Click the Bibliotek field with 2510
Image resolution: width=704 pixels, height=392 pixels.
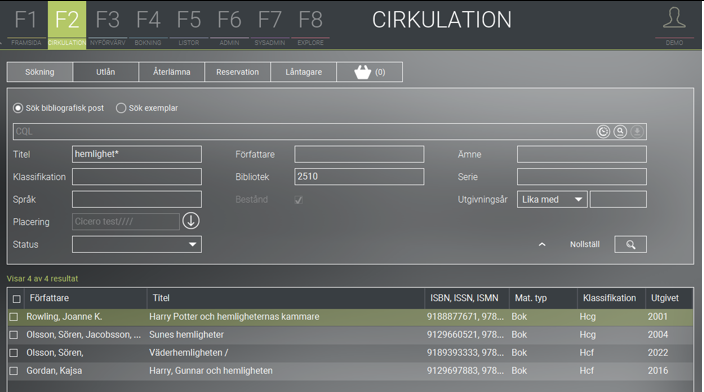click(359, 176)
